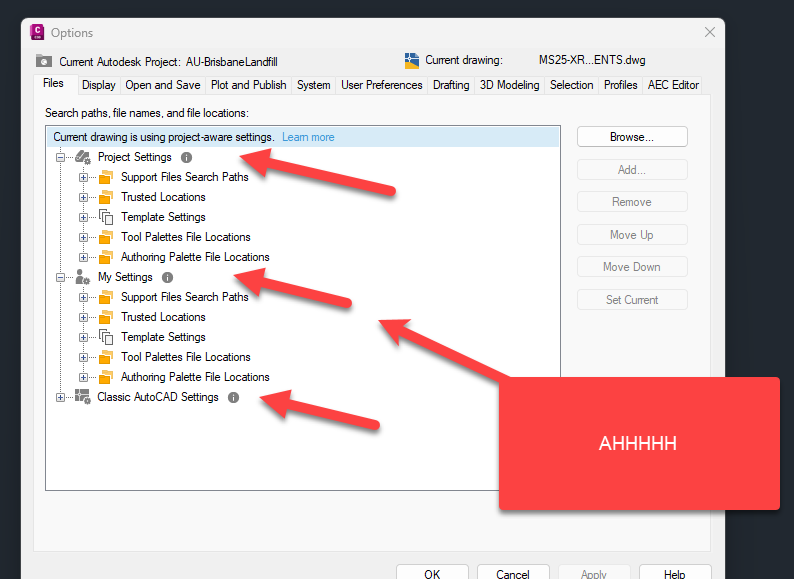
Task: Click the Apply button
Action: point(594,572)
